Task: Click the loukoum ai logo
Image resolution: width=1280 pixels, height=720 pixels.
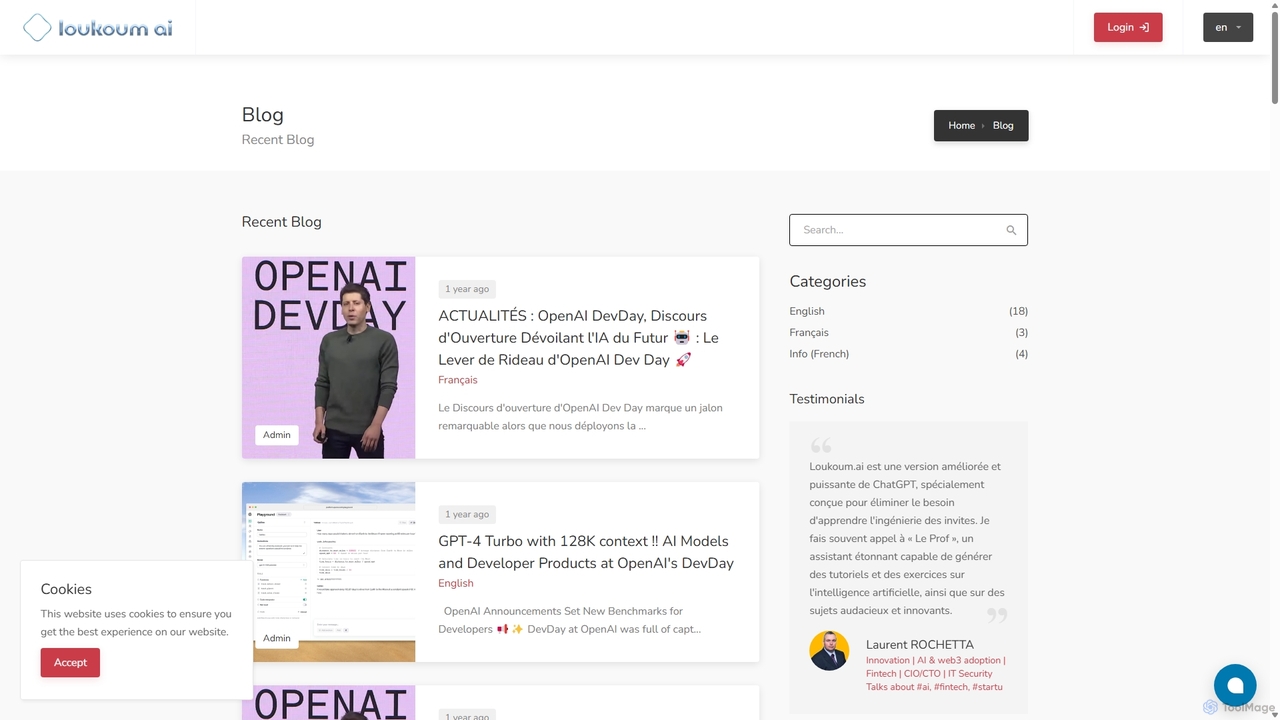Action: (x=98, y=27)
